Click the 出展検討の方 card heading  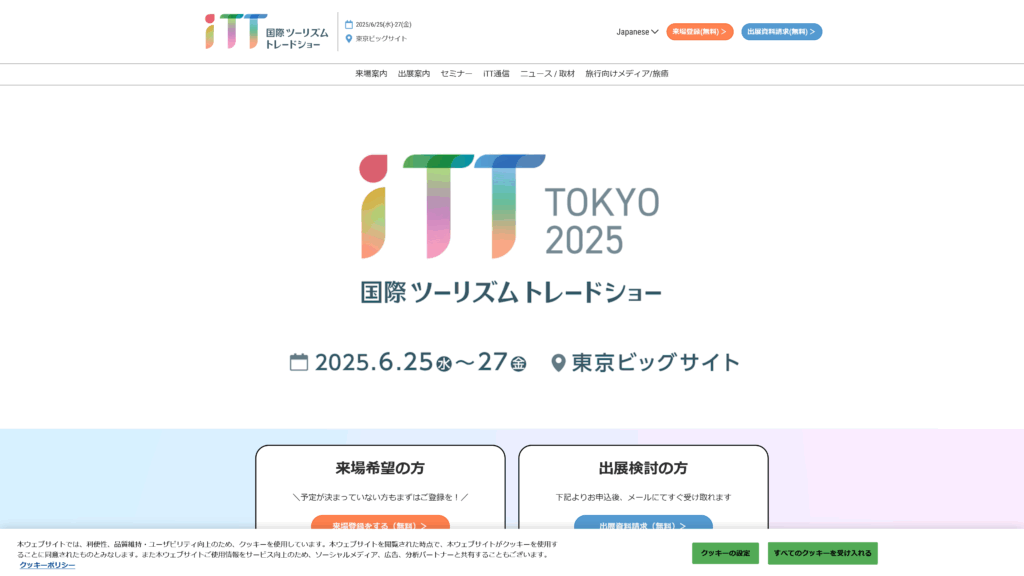pyautogui.click(x=643, y=468)
